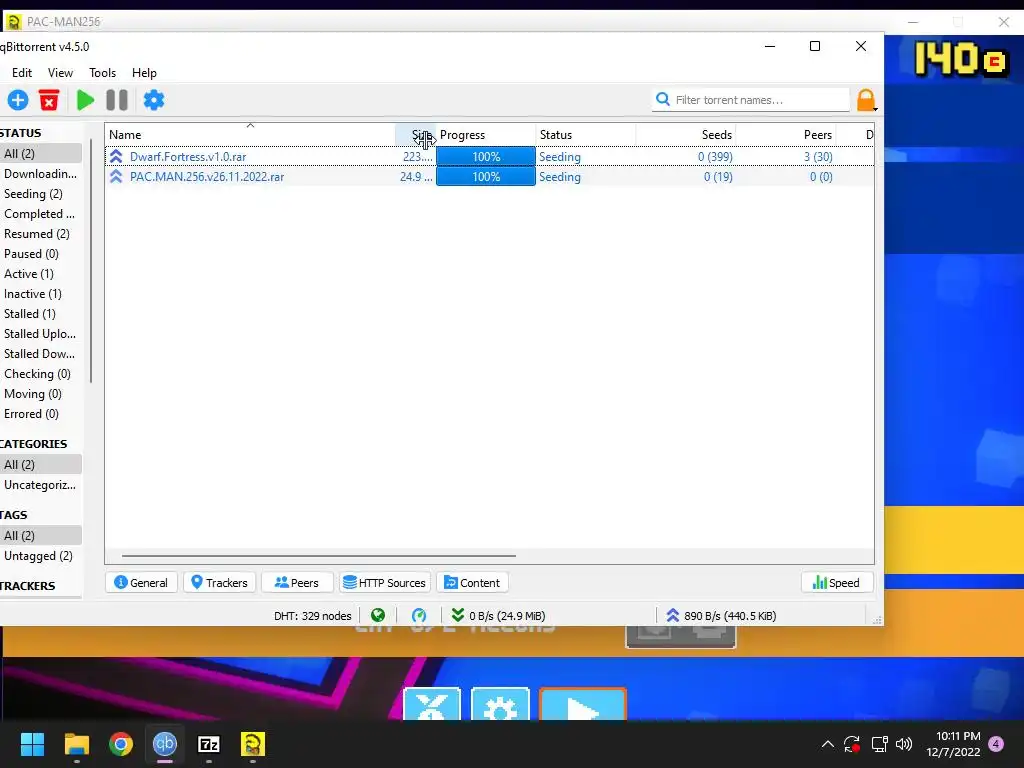Sort by the Peers column header
Viewport: 1024px width, 768px height.
click(786, 135)
